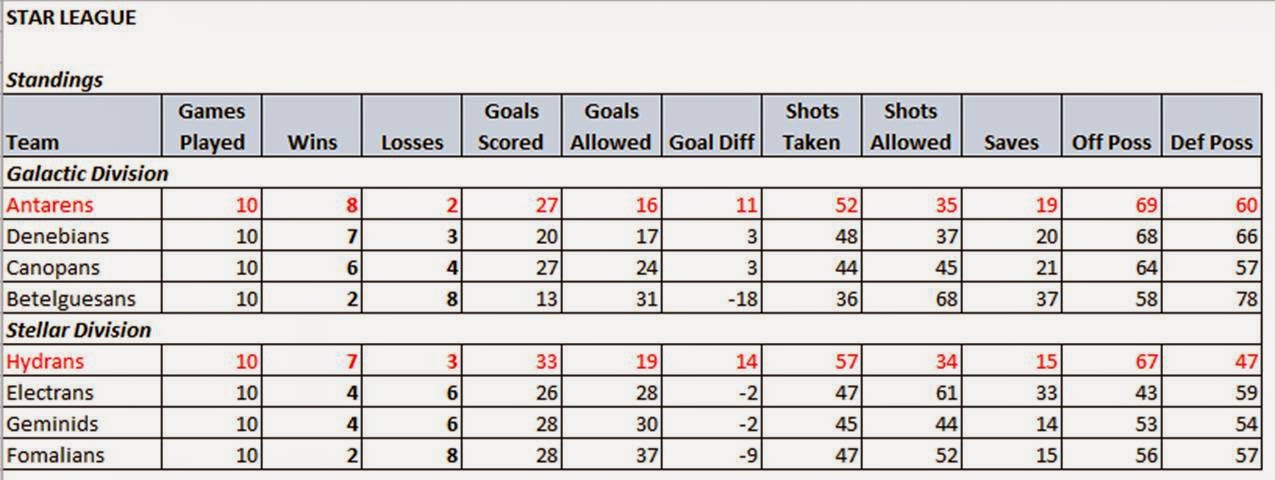Select Antarens Off Poss value 69
Image resolution: width=1275 pixels, height=480 pixels.
point(1111,206)
